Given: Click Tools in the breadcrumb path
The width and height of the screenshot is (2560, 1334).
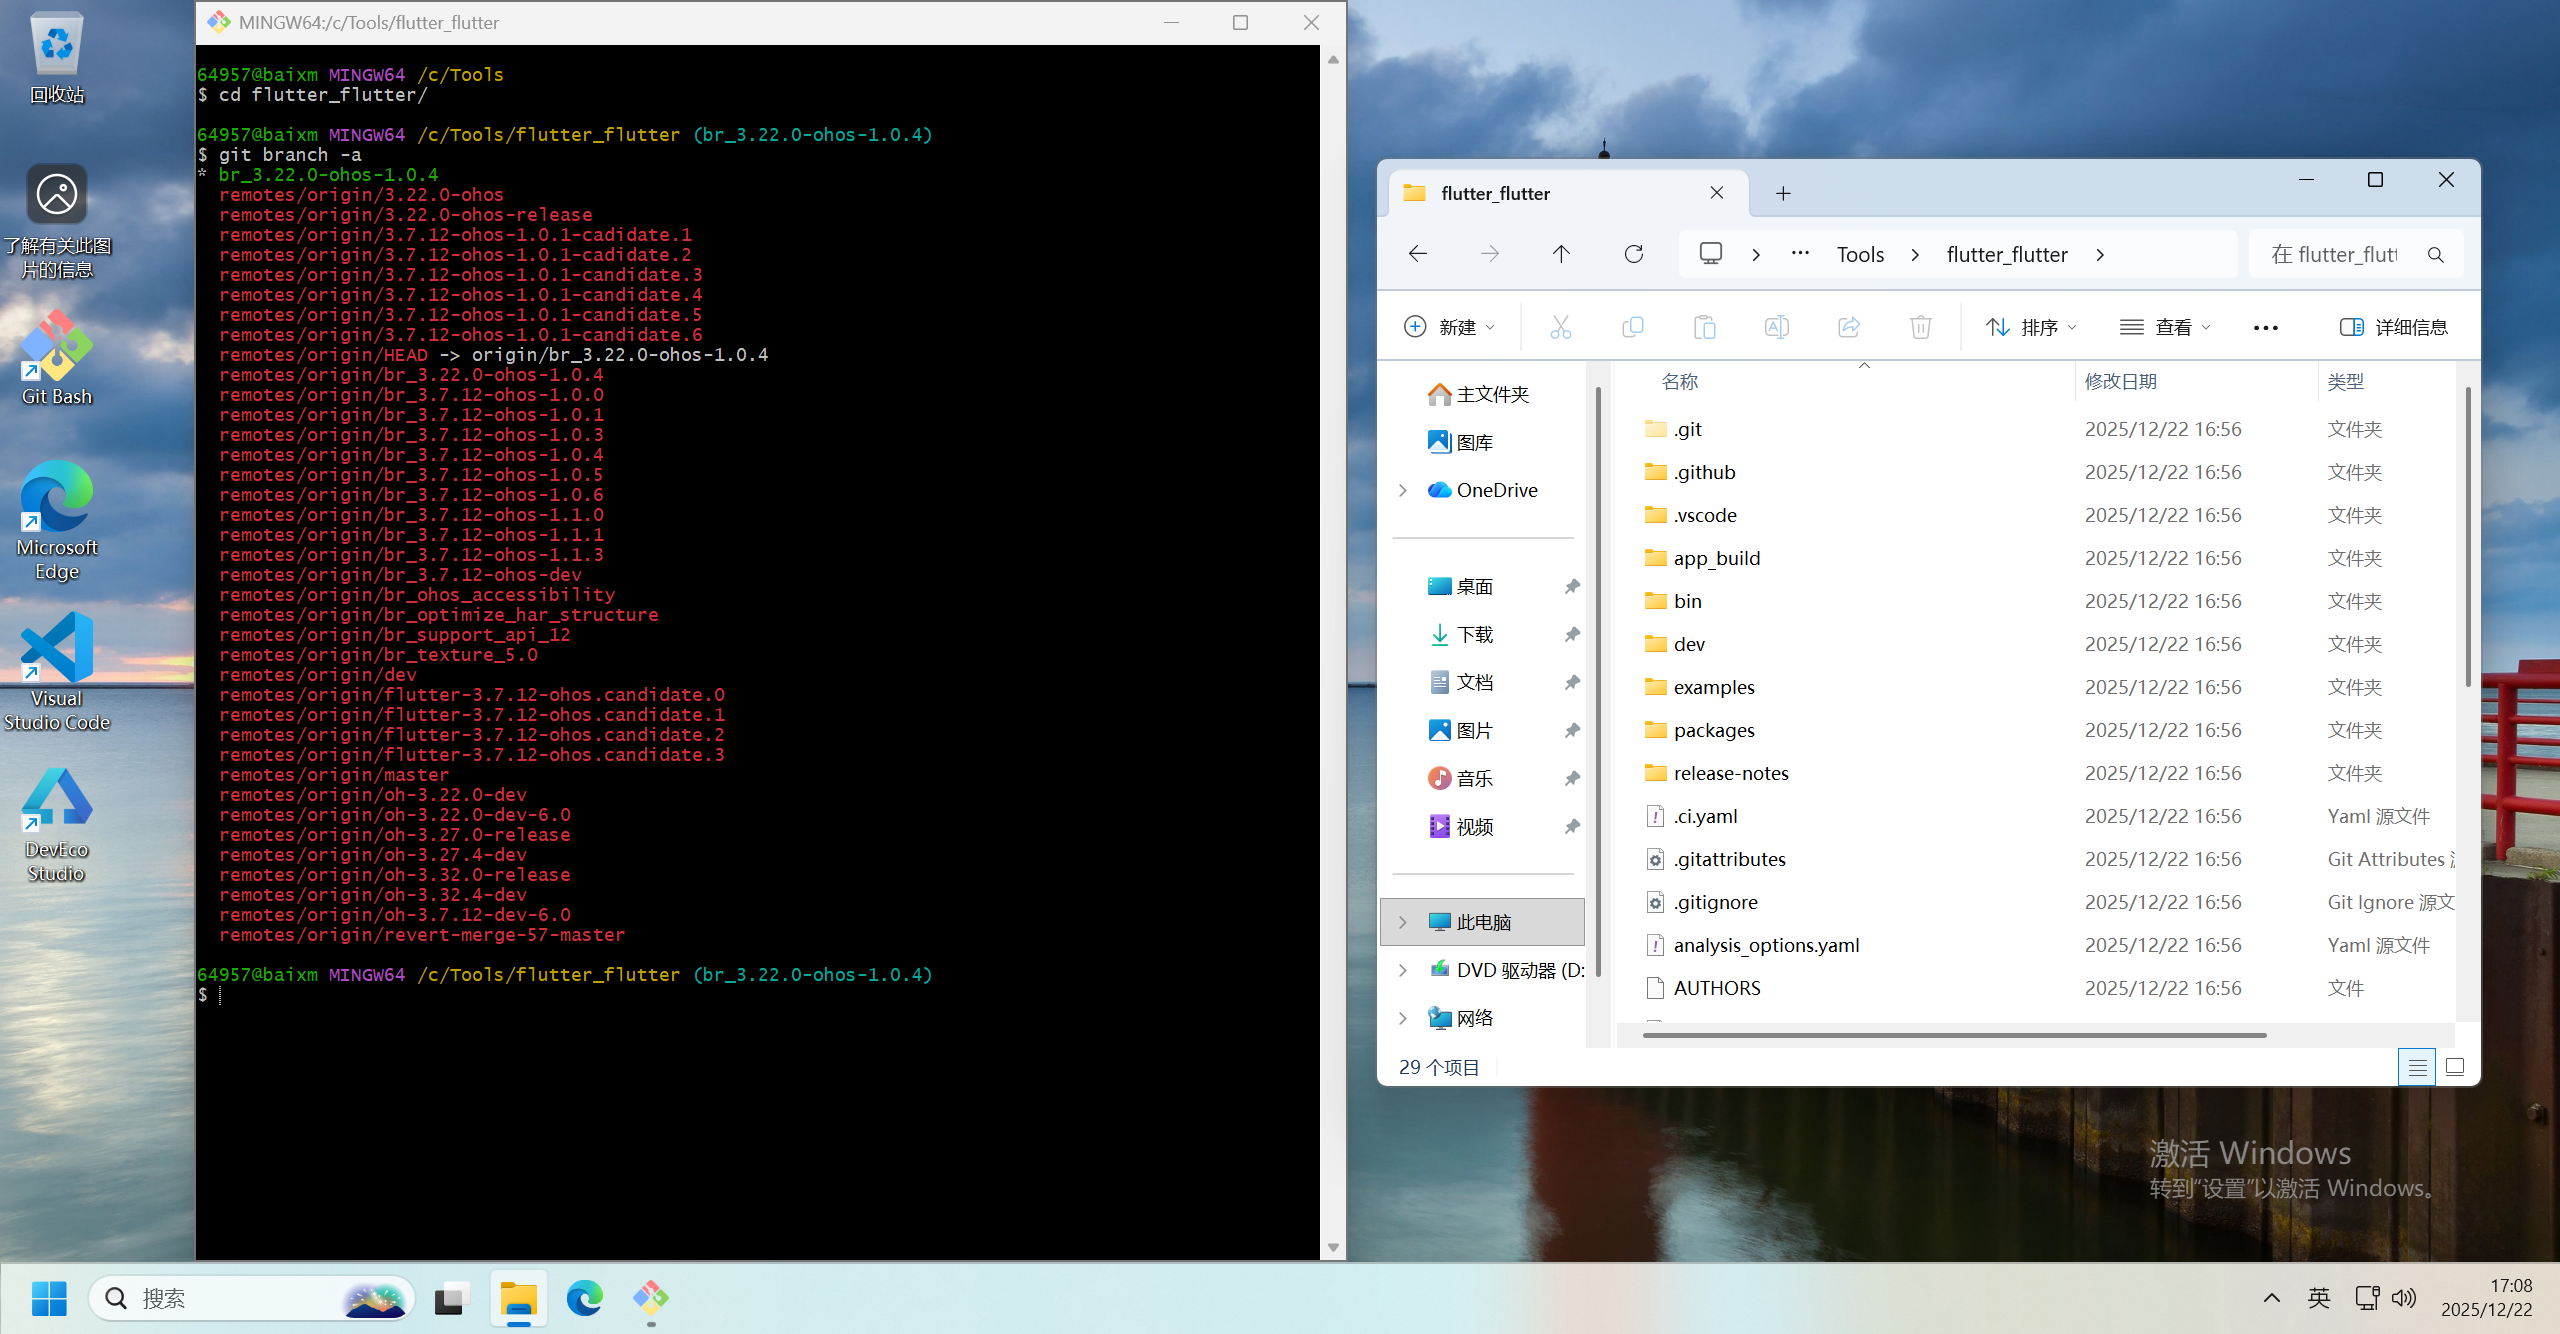Looking at the screenshot, I should [x=1860, y=254].
